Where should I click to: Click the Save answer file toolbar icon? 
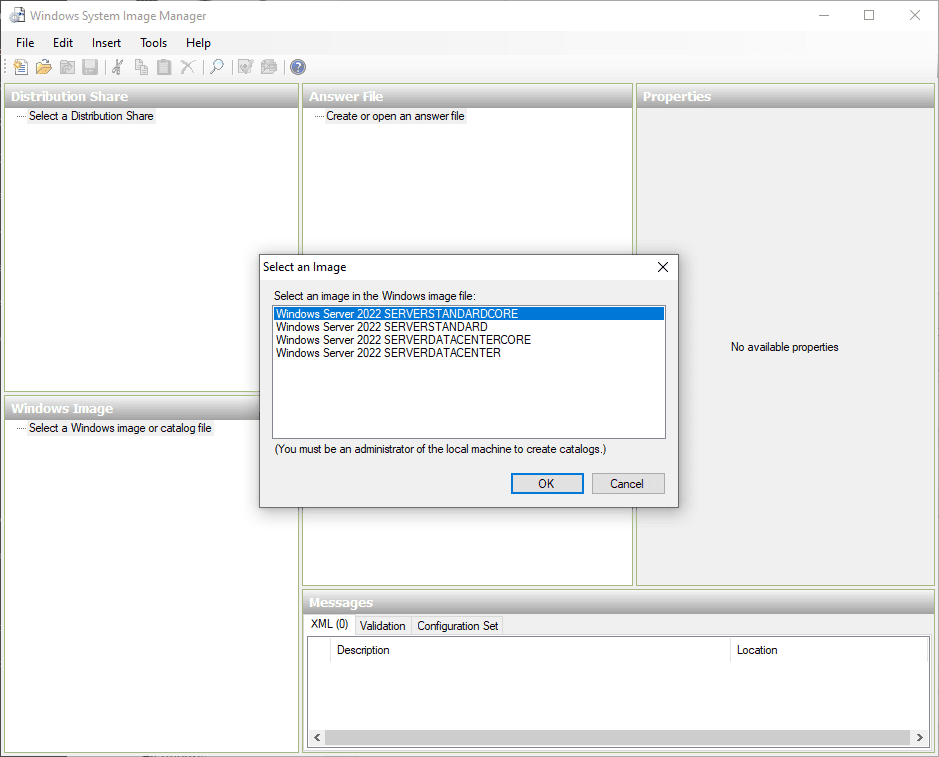[x=90, y=67]
